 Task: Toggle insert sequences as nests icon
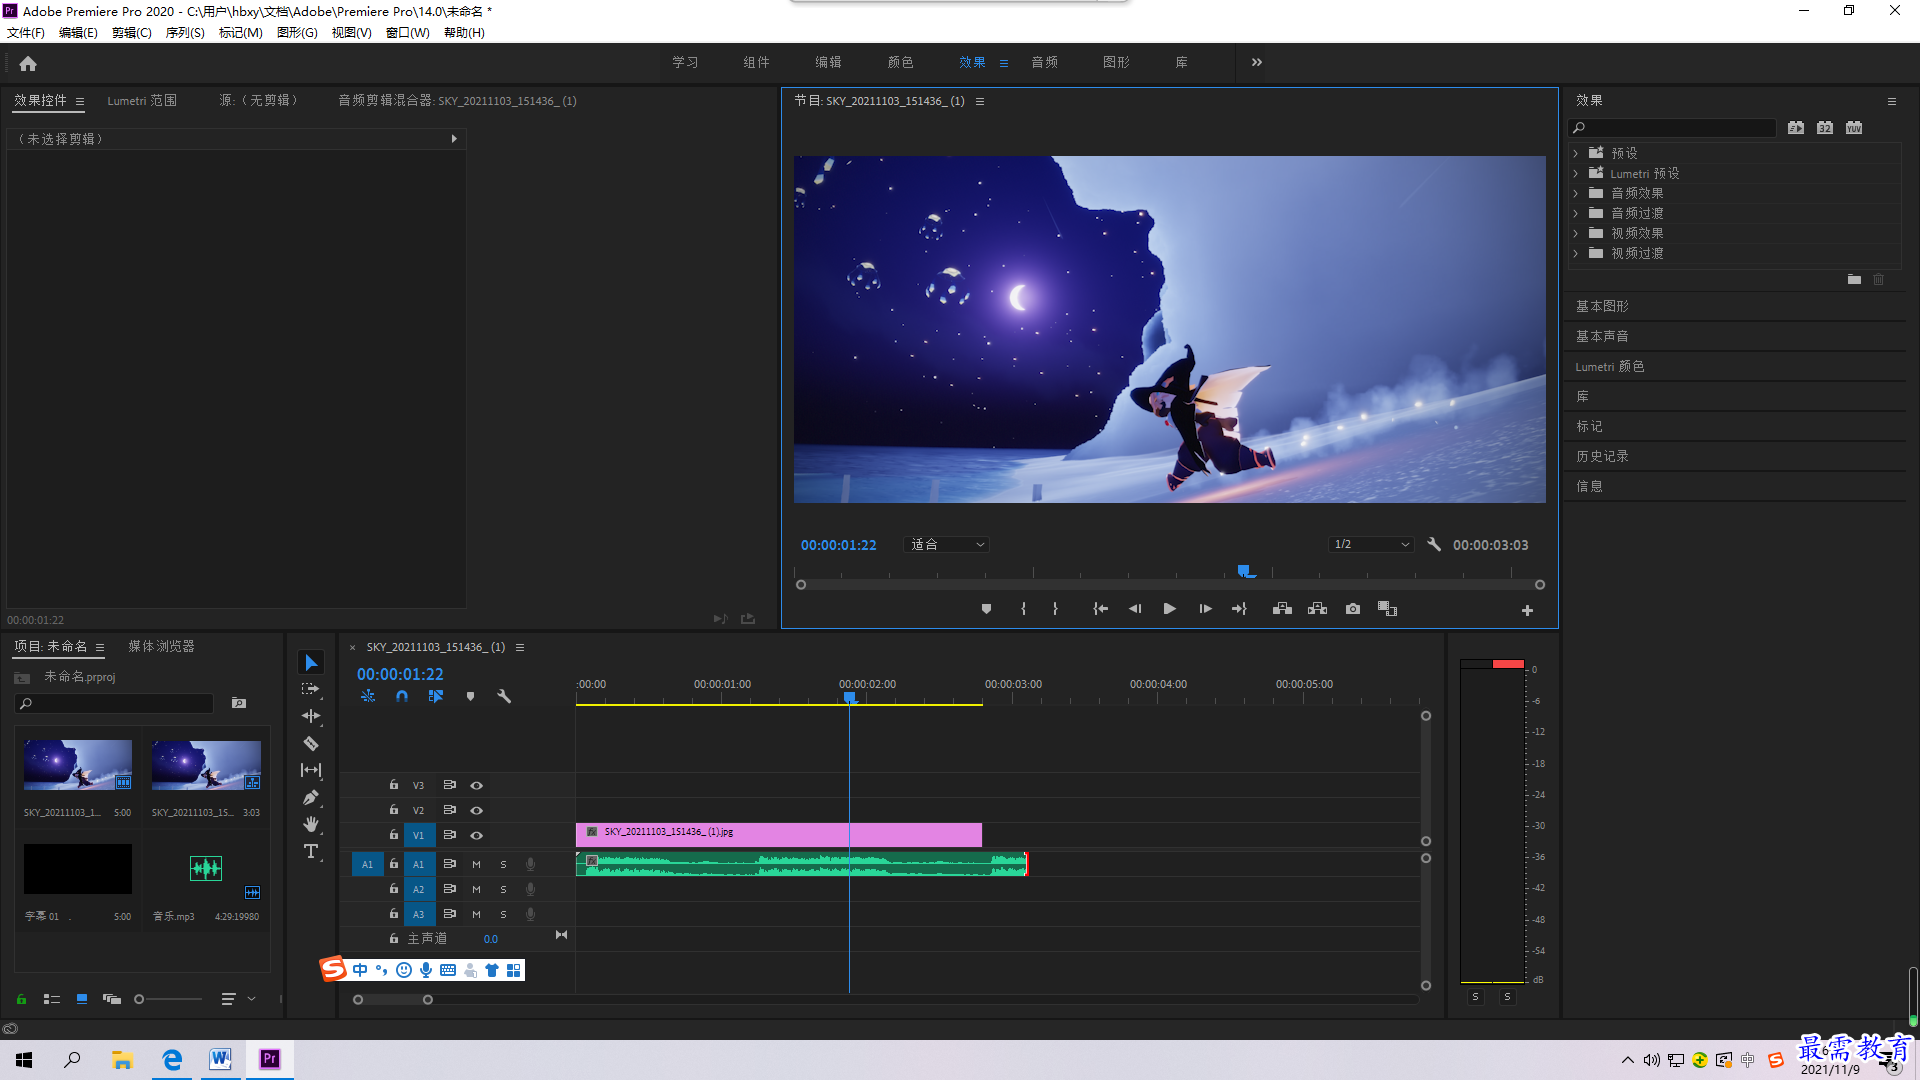368,696
